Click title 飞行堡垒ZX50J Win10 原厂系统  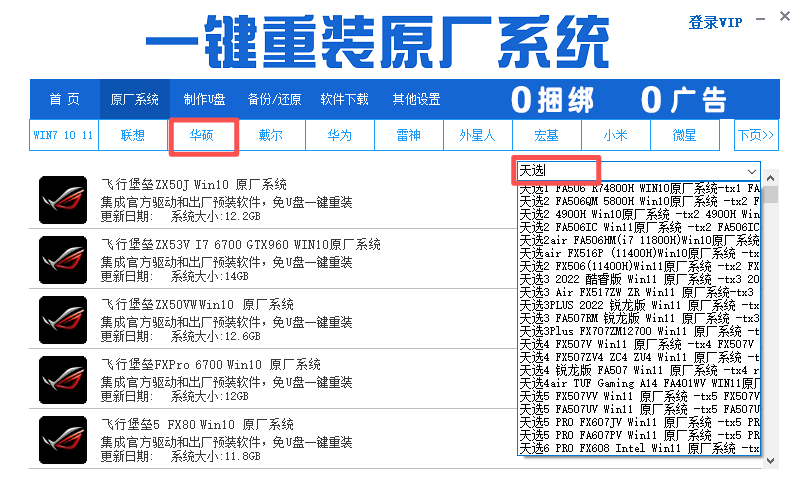click(x=194, y=184)
